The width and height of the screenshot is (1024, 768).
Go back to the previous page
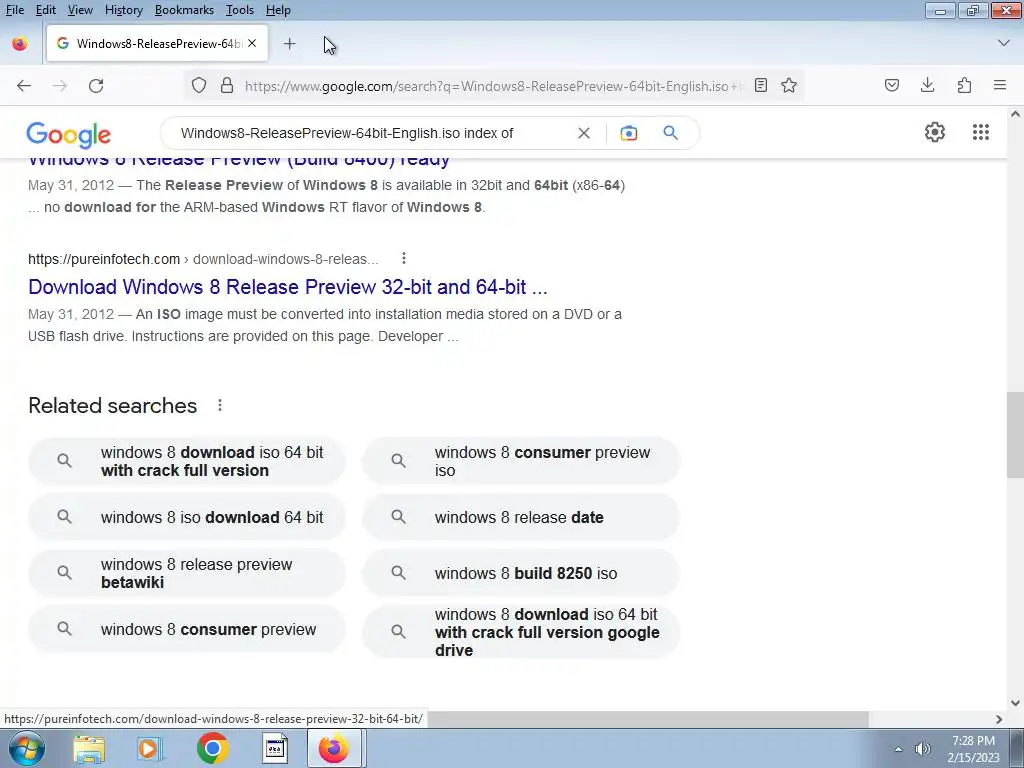24,86
